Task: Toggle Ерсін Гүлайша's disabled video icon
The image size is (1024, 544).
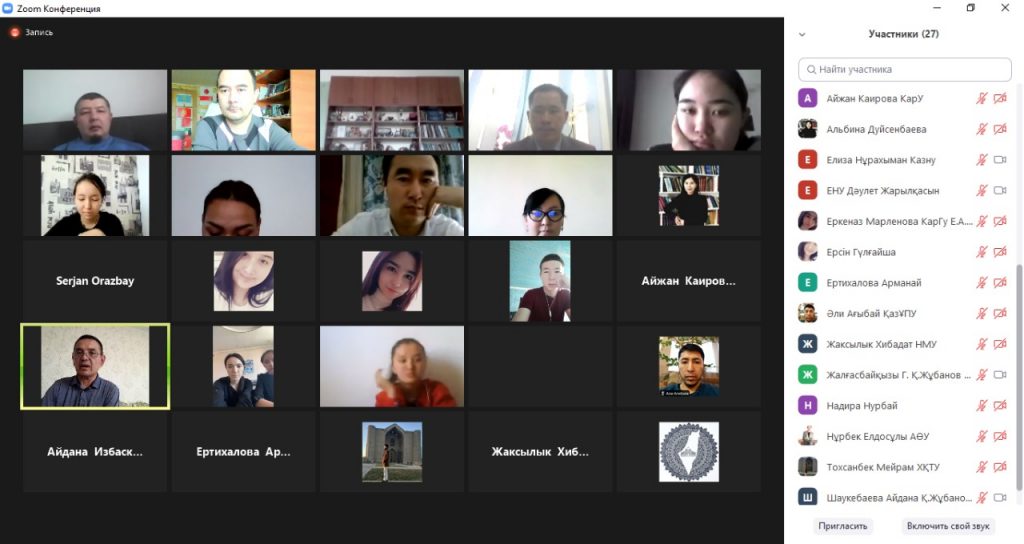Action: (1000, 251)
